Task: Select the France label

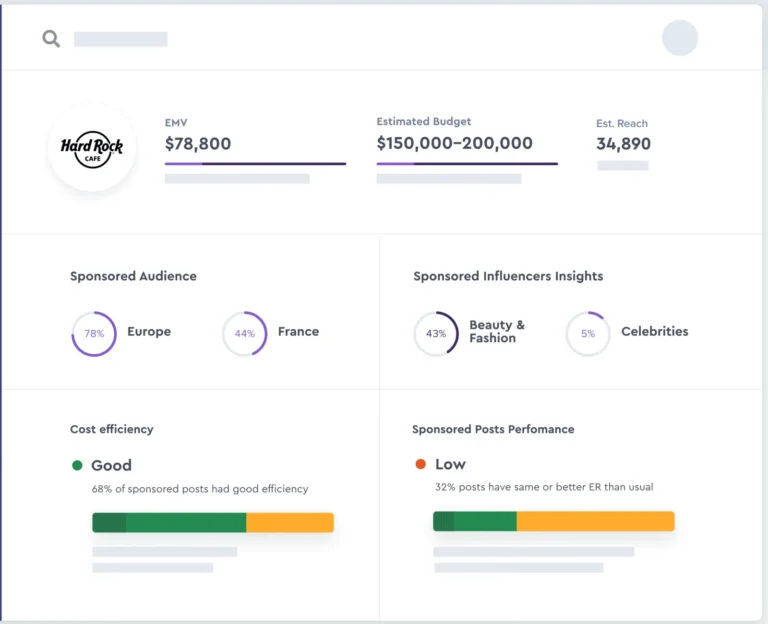Action: 298,332
